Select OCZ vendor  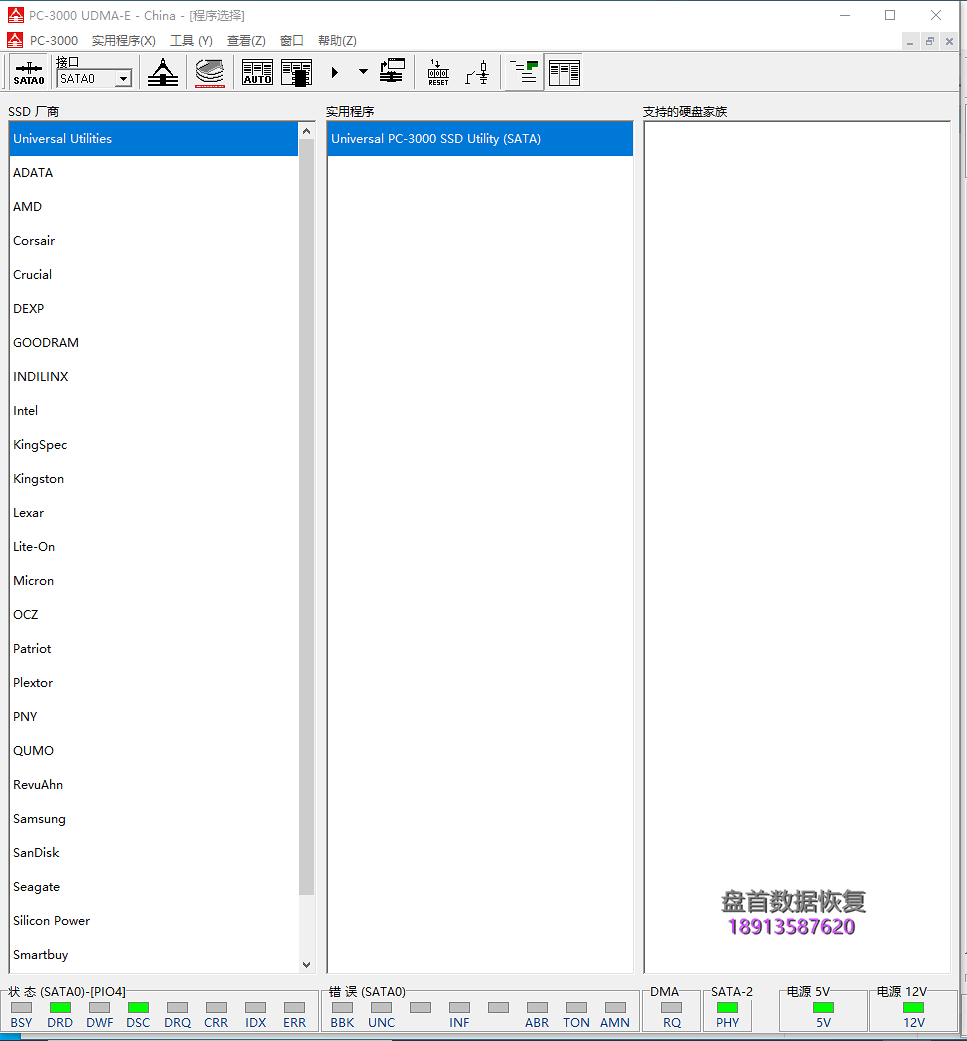pos(154,615)
